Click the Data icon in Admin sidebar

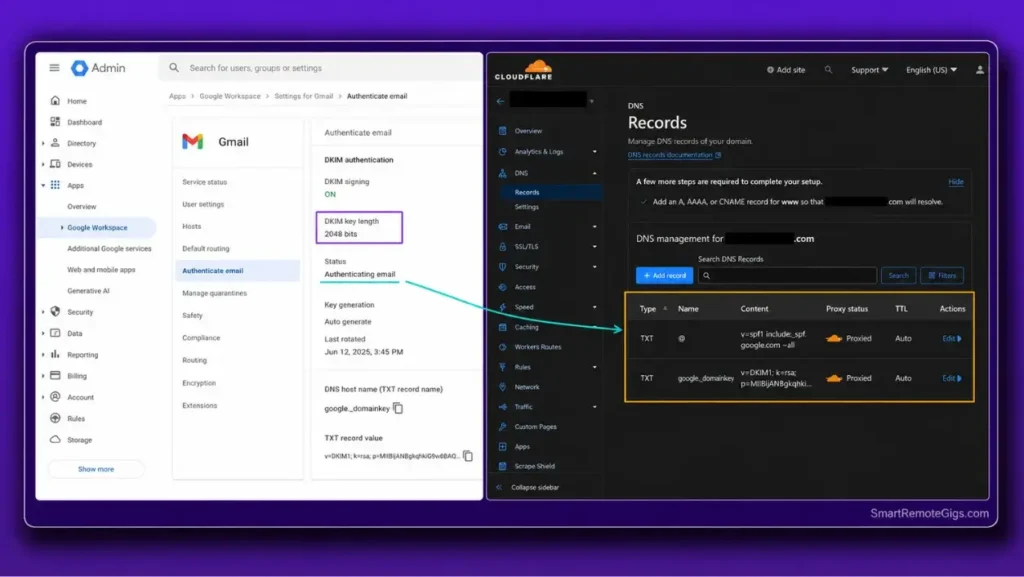tap(55, 333)
